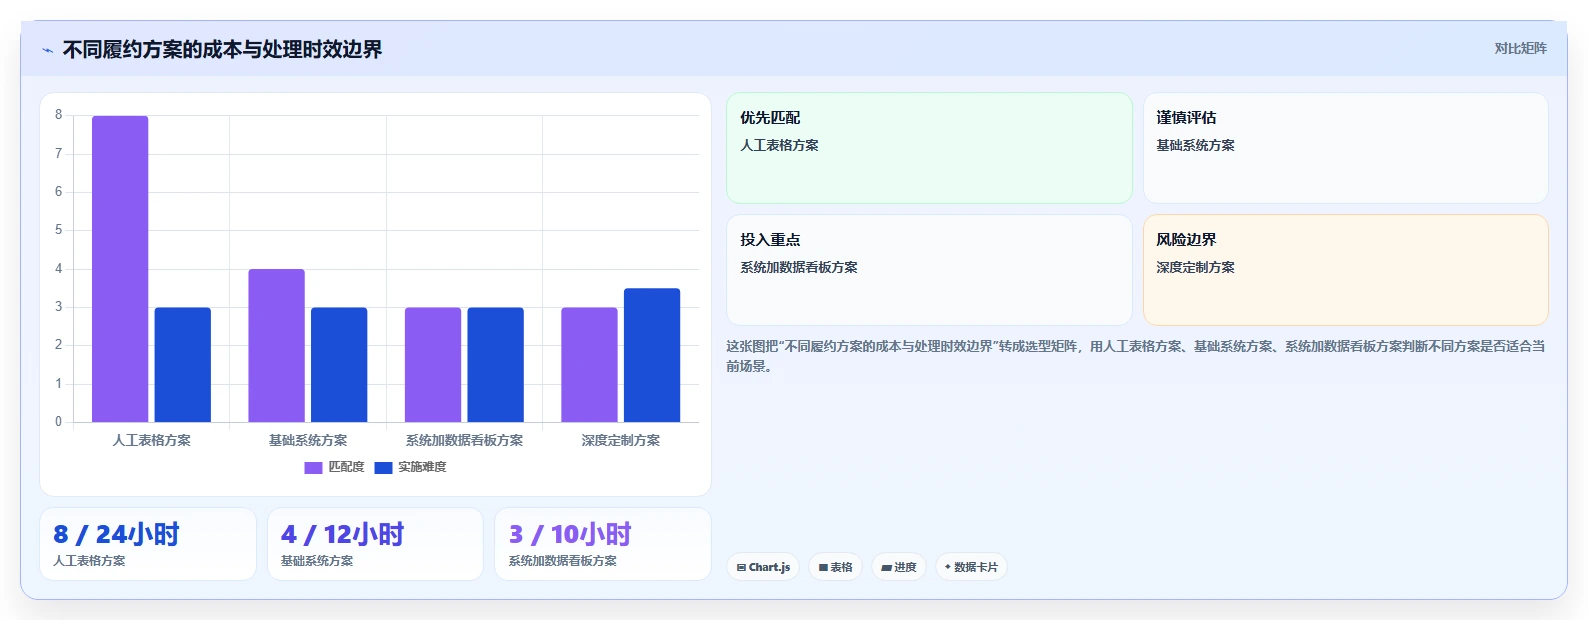The image size is (1588, 620).
Task: Toggle the 实施难度 legend entry
Action: coord(410,467)
